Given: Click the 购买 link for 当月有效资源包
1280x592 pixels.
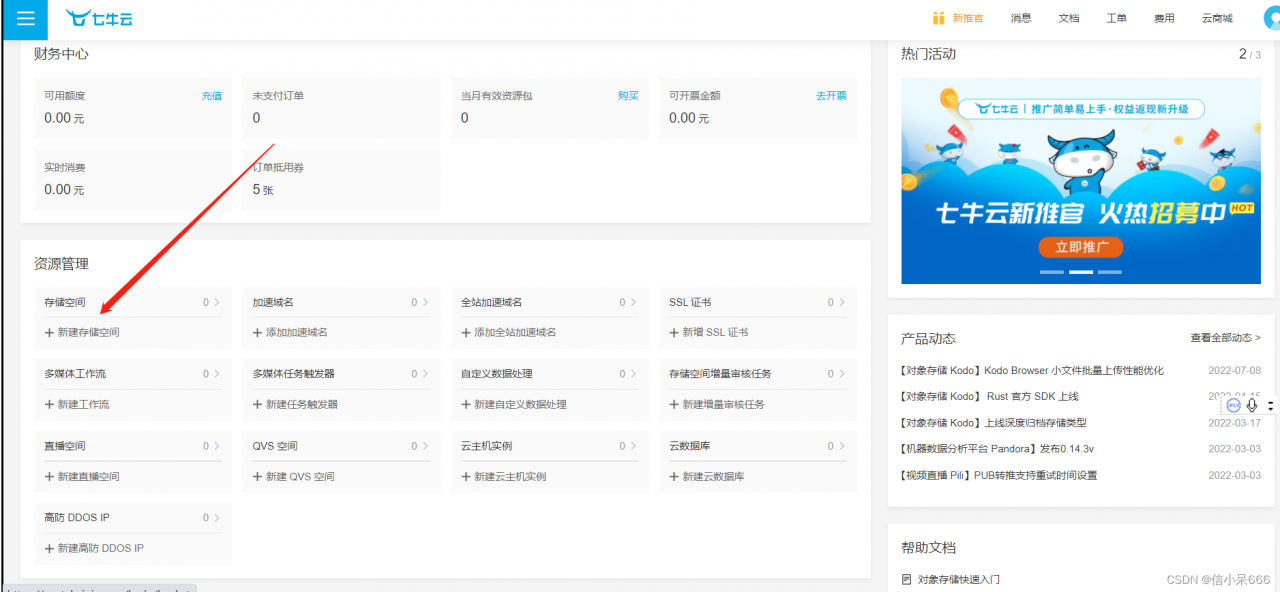Looking at the screenshot, I should pyautogui.click(x=628, y=96).
